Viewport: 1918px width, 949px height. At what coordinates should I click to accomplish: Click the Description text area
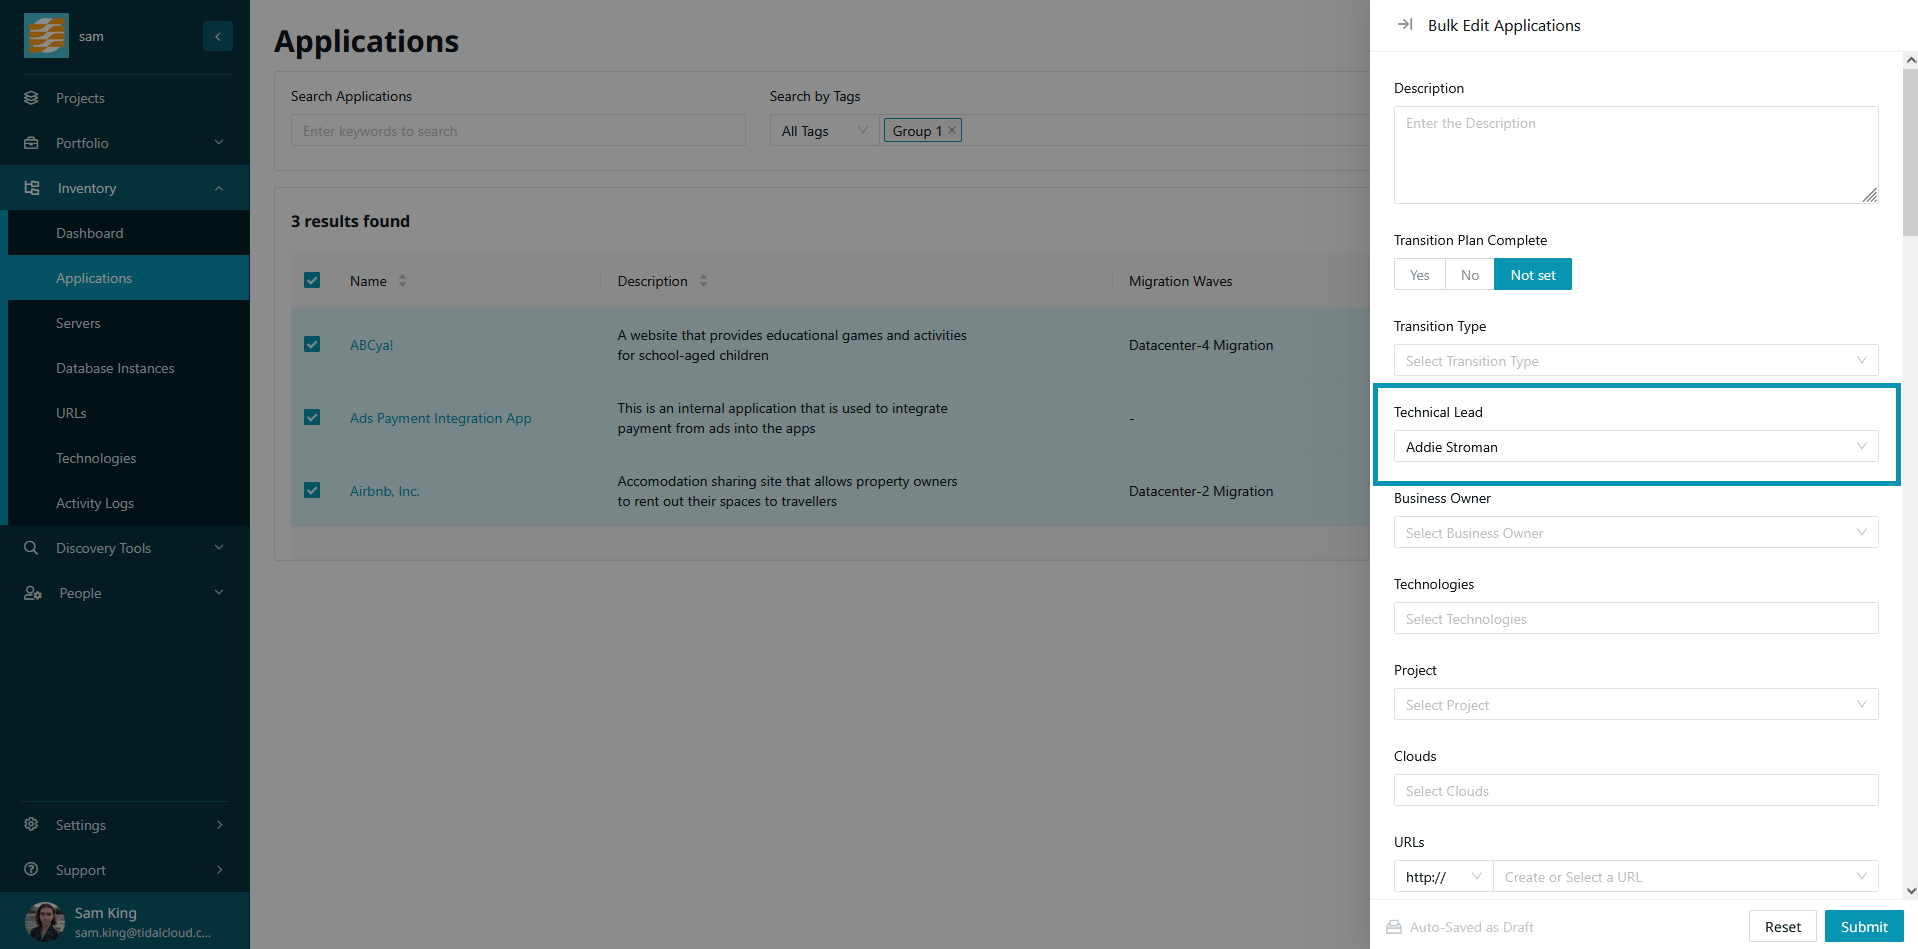click(1635, 155)
